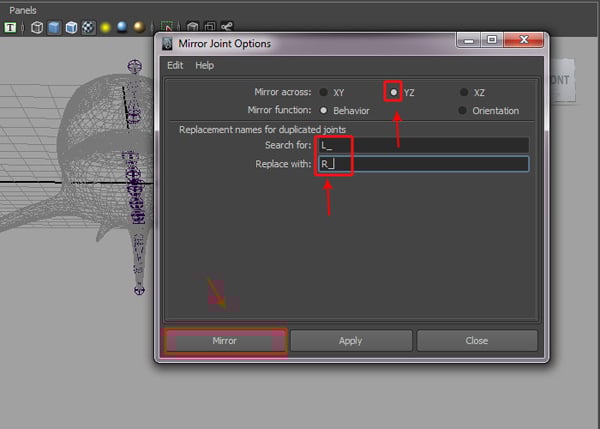The image size is (600, 429).
Task: Click the Replace with text field
Action: [422, 164]
